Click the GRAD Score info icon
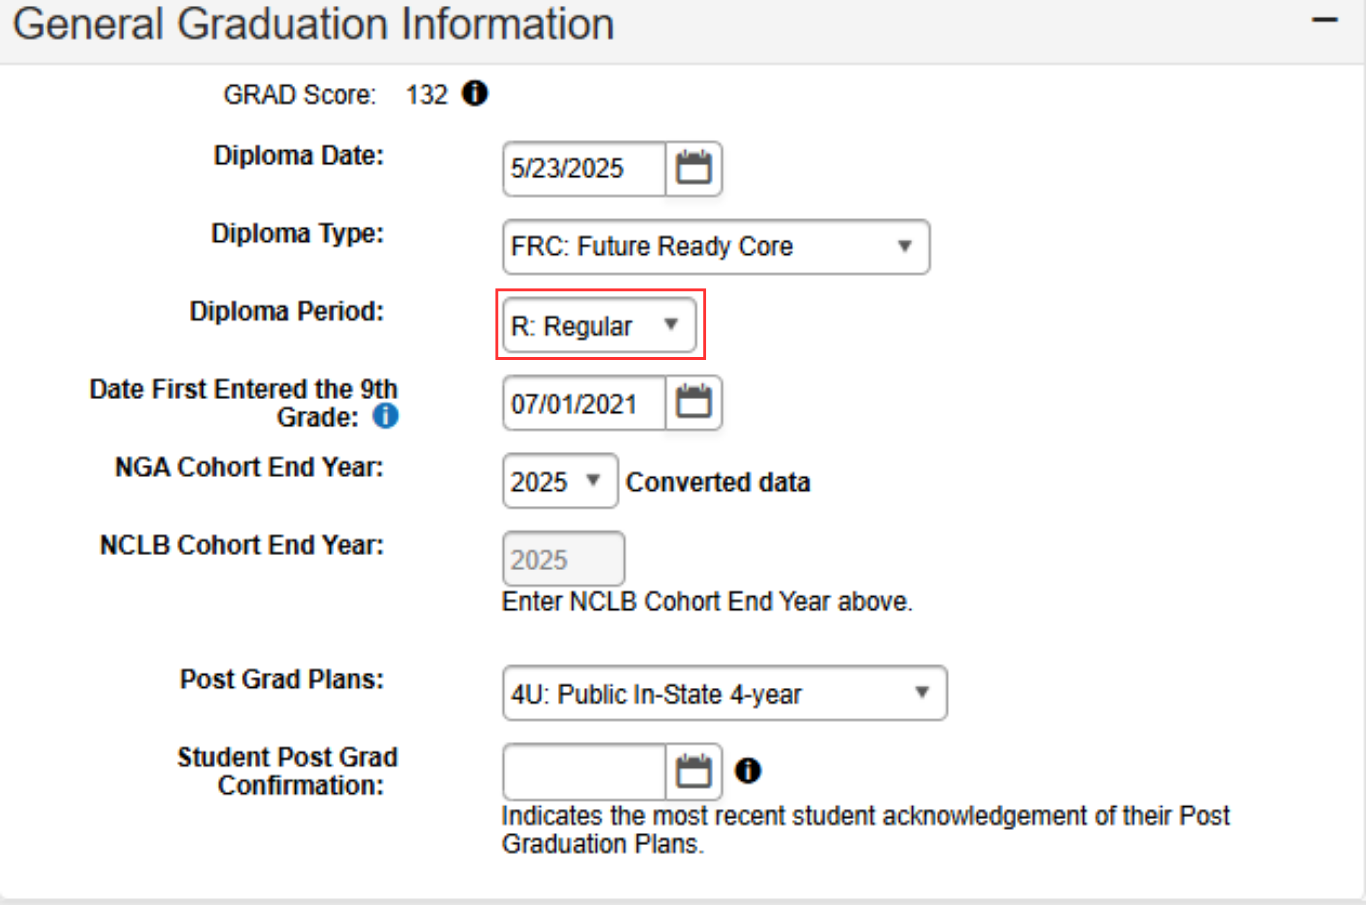 pyautogui.click(x=475, y=94)
